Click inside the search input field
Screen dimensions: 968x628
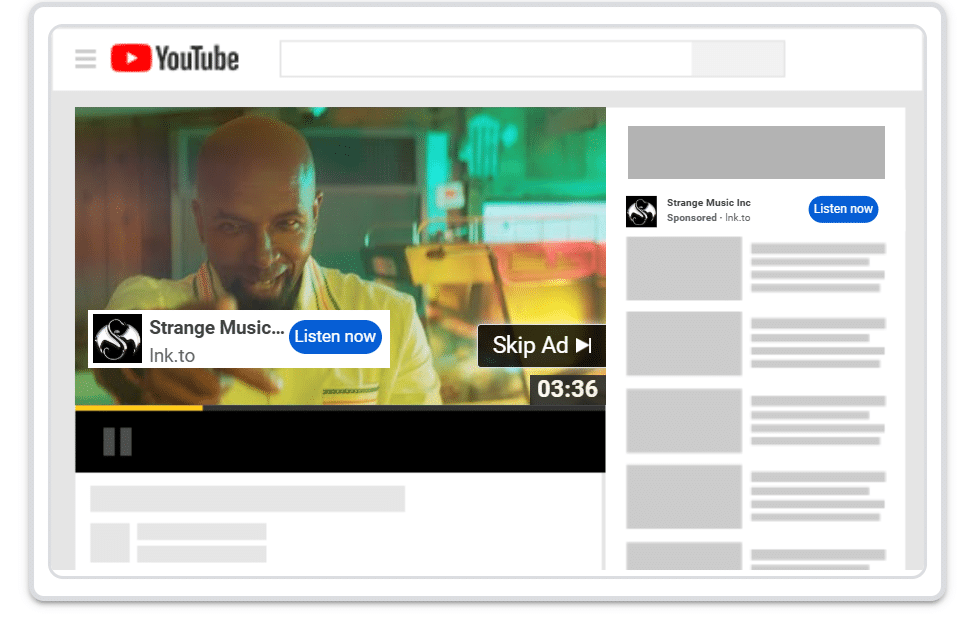click(485, 58)
